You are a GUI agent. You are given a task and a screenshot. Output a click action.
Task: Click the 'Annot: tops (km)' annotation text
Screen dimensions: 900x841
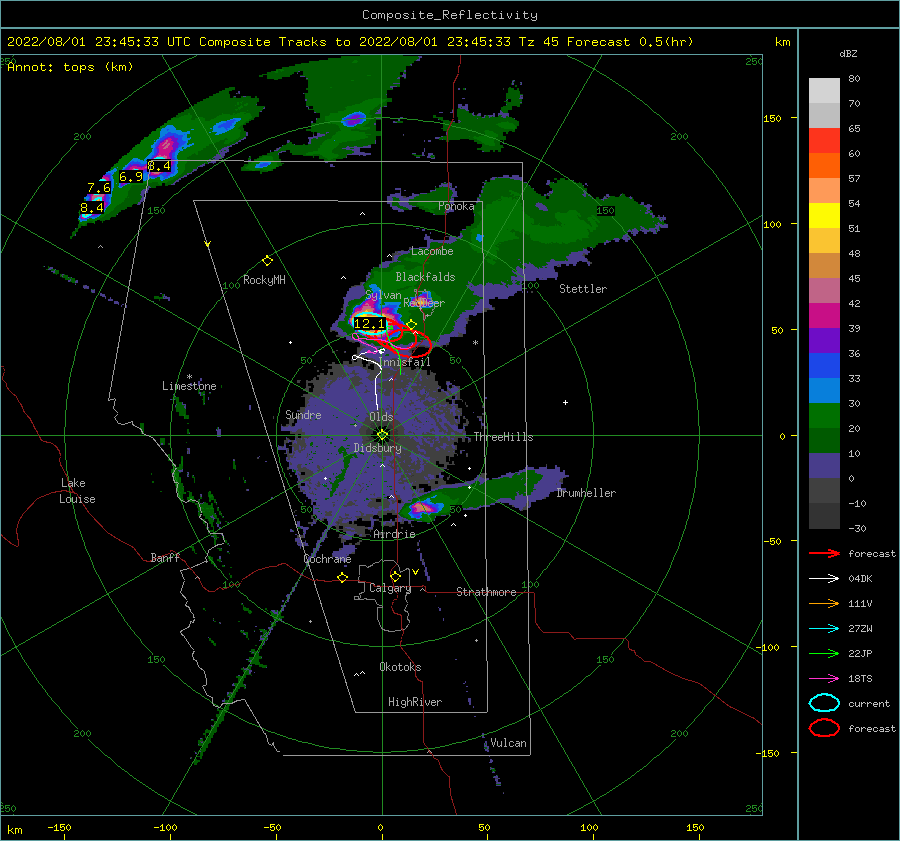point(70,67)
